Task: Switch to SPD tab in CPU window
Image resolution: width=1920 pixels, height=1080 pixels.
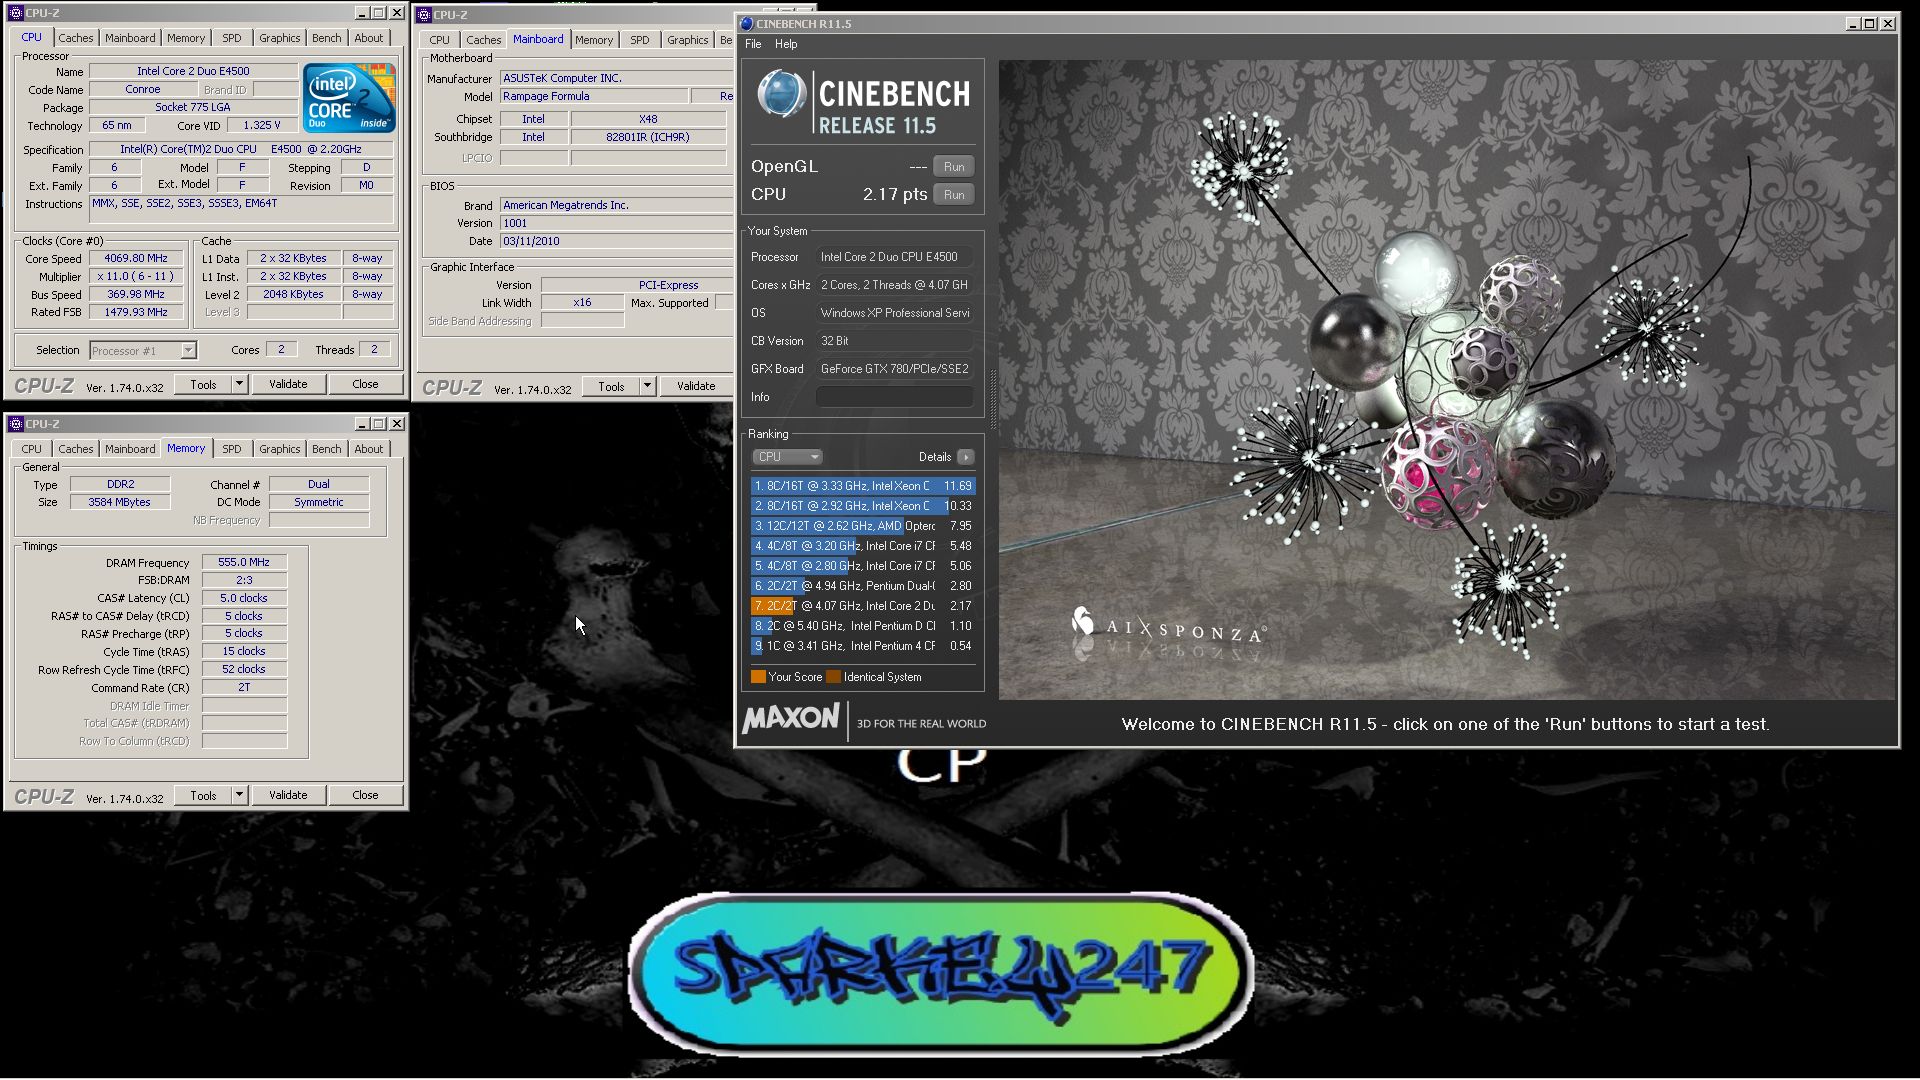Action: click(232, 38)
